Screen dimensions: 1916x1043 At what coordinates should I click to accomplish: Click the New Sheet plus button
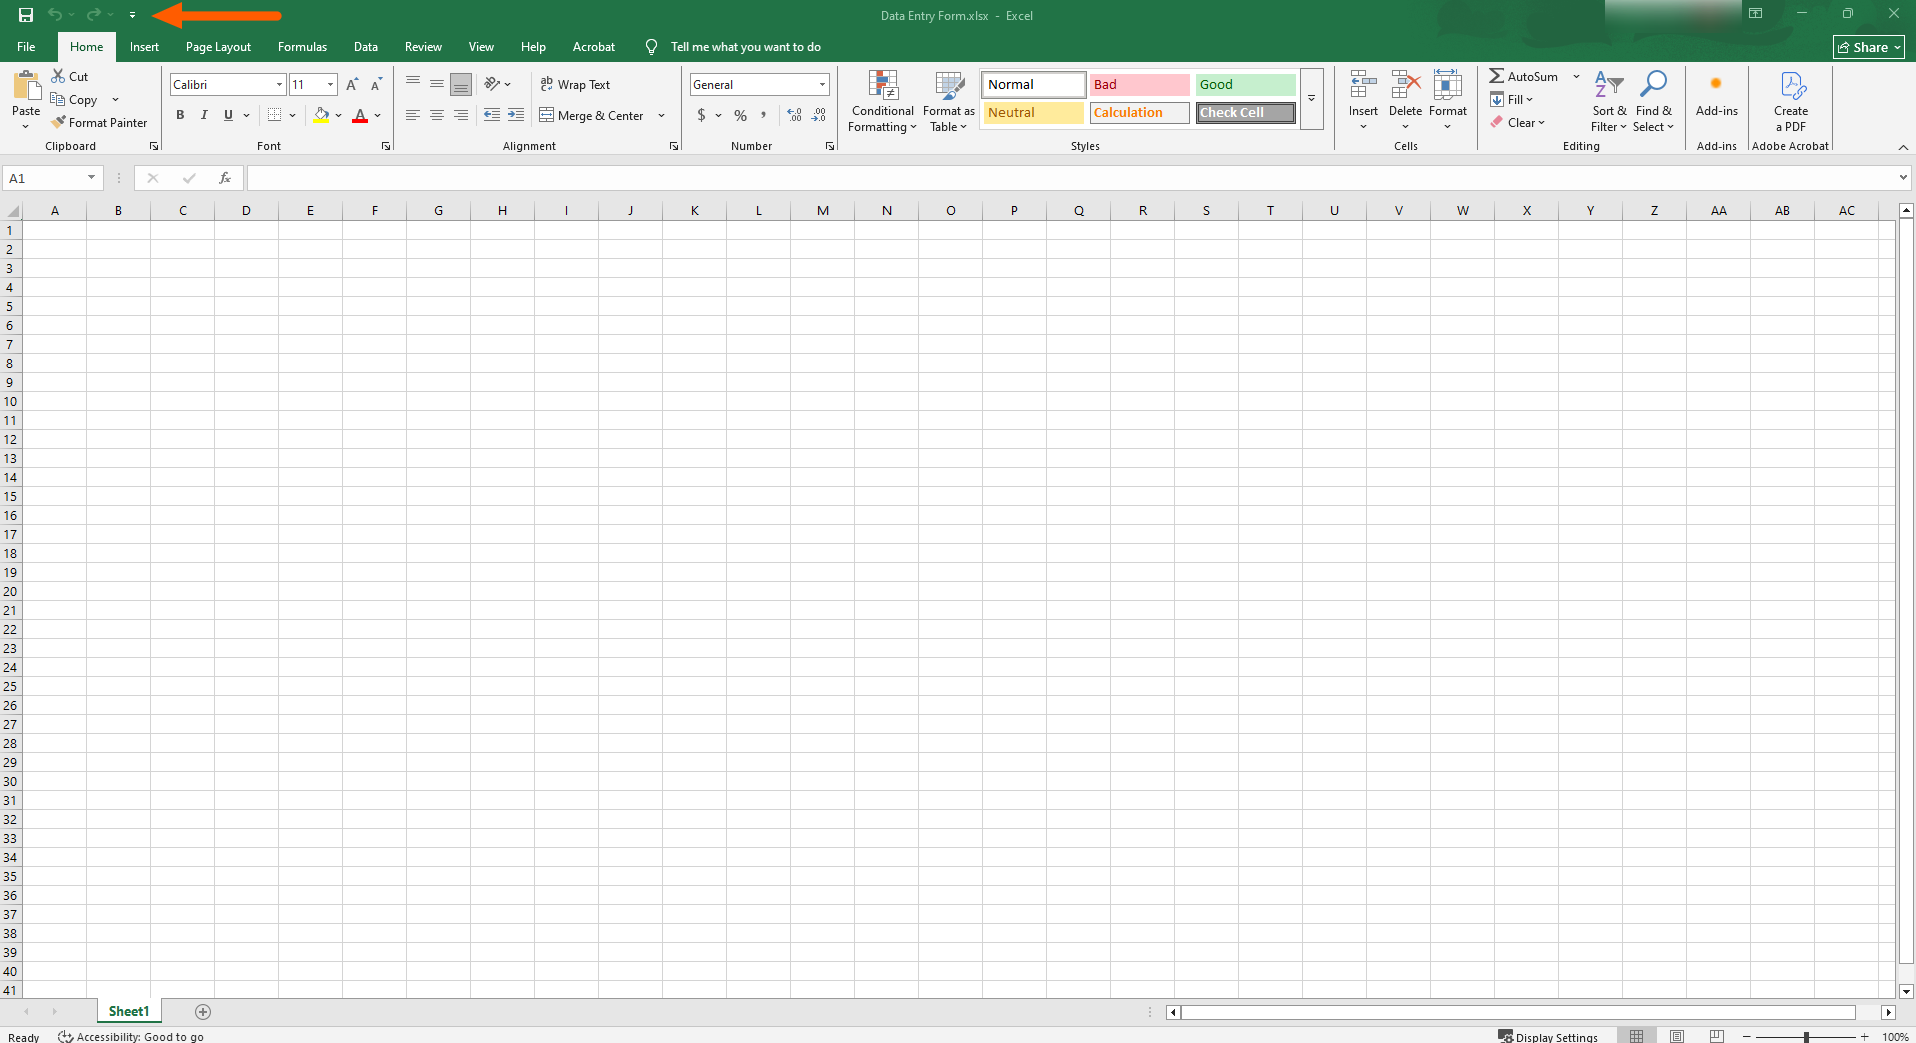(x=203, y=1012)
